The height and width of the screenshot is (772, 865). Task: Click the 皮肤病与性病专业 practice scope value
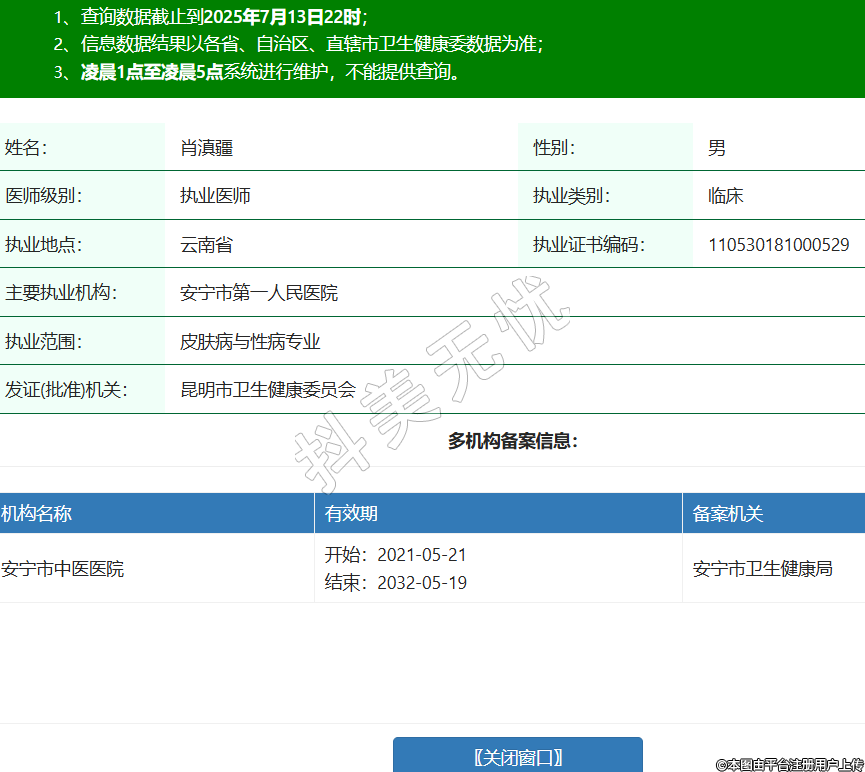[x=250, y=342]
